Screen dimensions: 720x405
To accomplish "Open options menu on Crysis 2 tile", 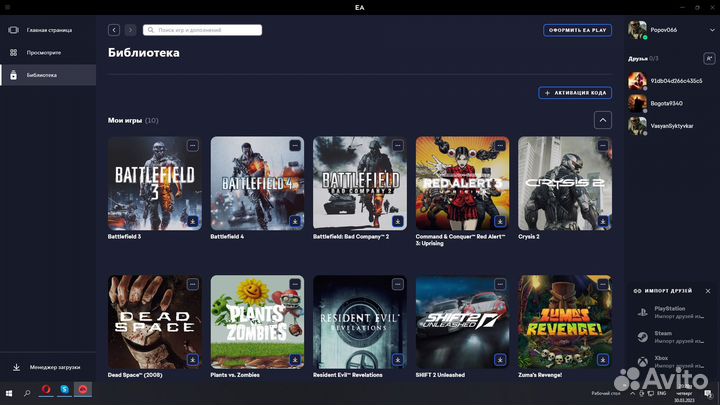I will coord(603,146).
